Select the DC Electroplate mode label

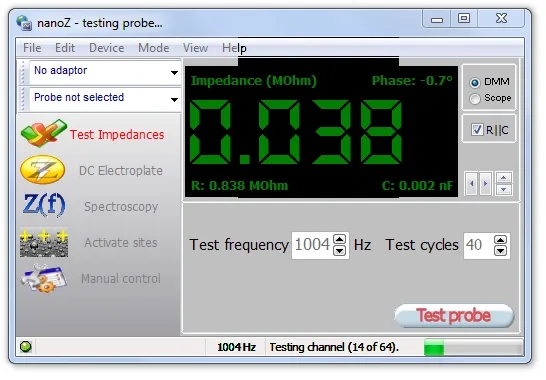tap(121, 171)
